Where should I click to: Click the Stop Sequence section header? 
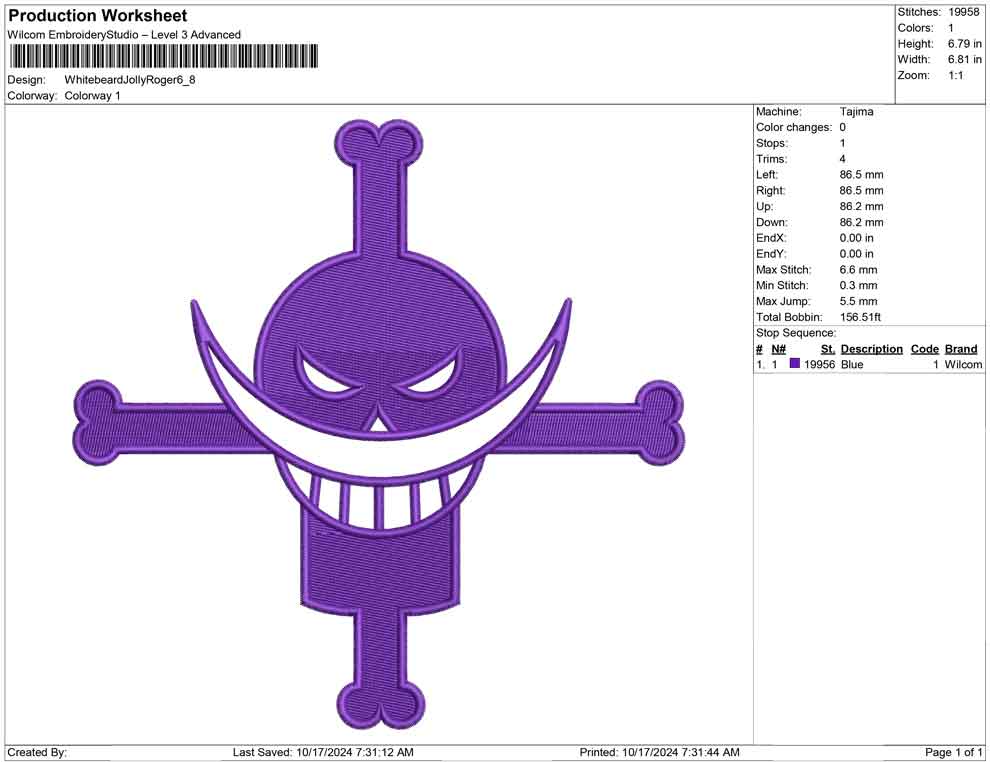point(795,332)
